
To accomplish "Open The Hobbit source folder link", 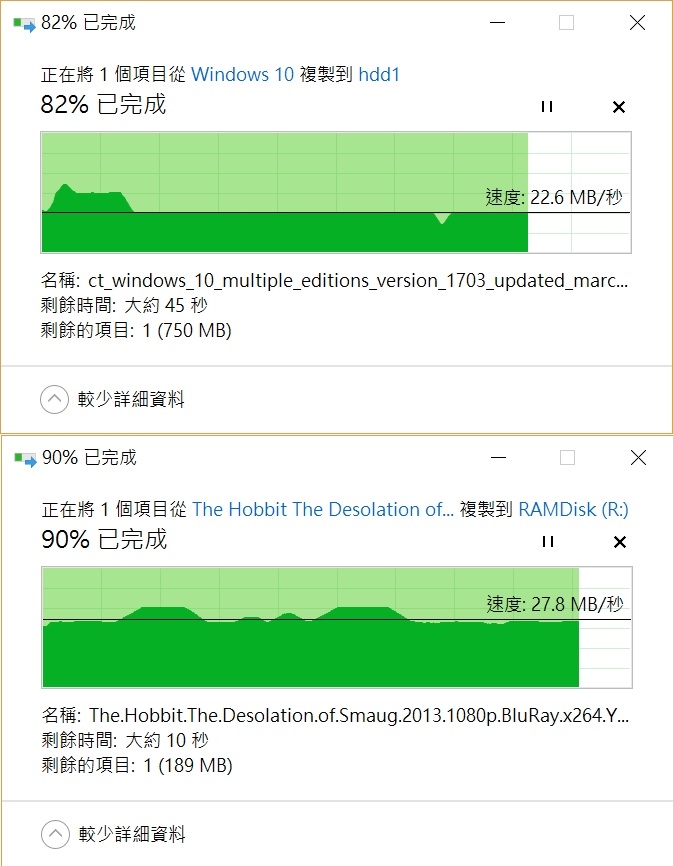I will 322,509.
